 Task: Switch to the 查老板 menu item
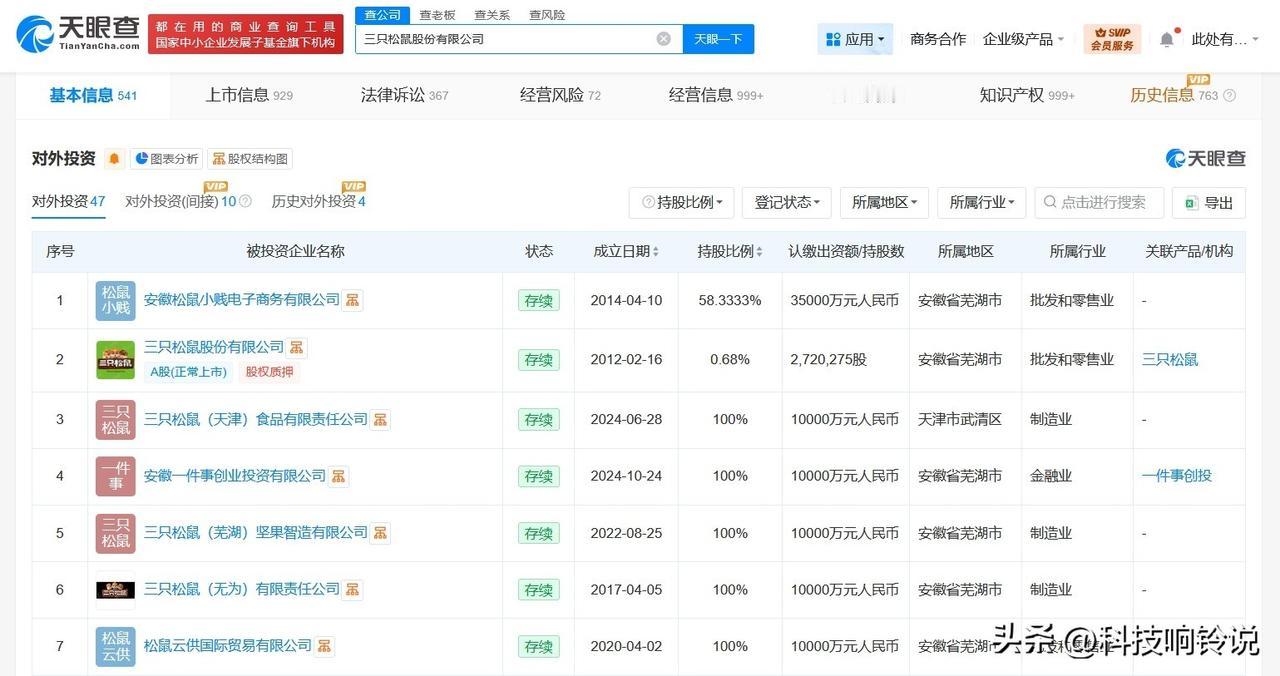pos(437,14)
